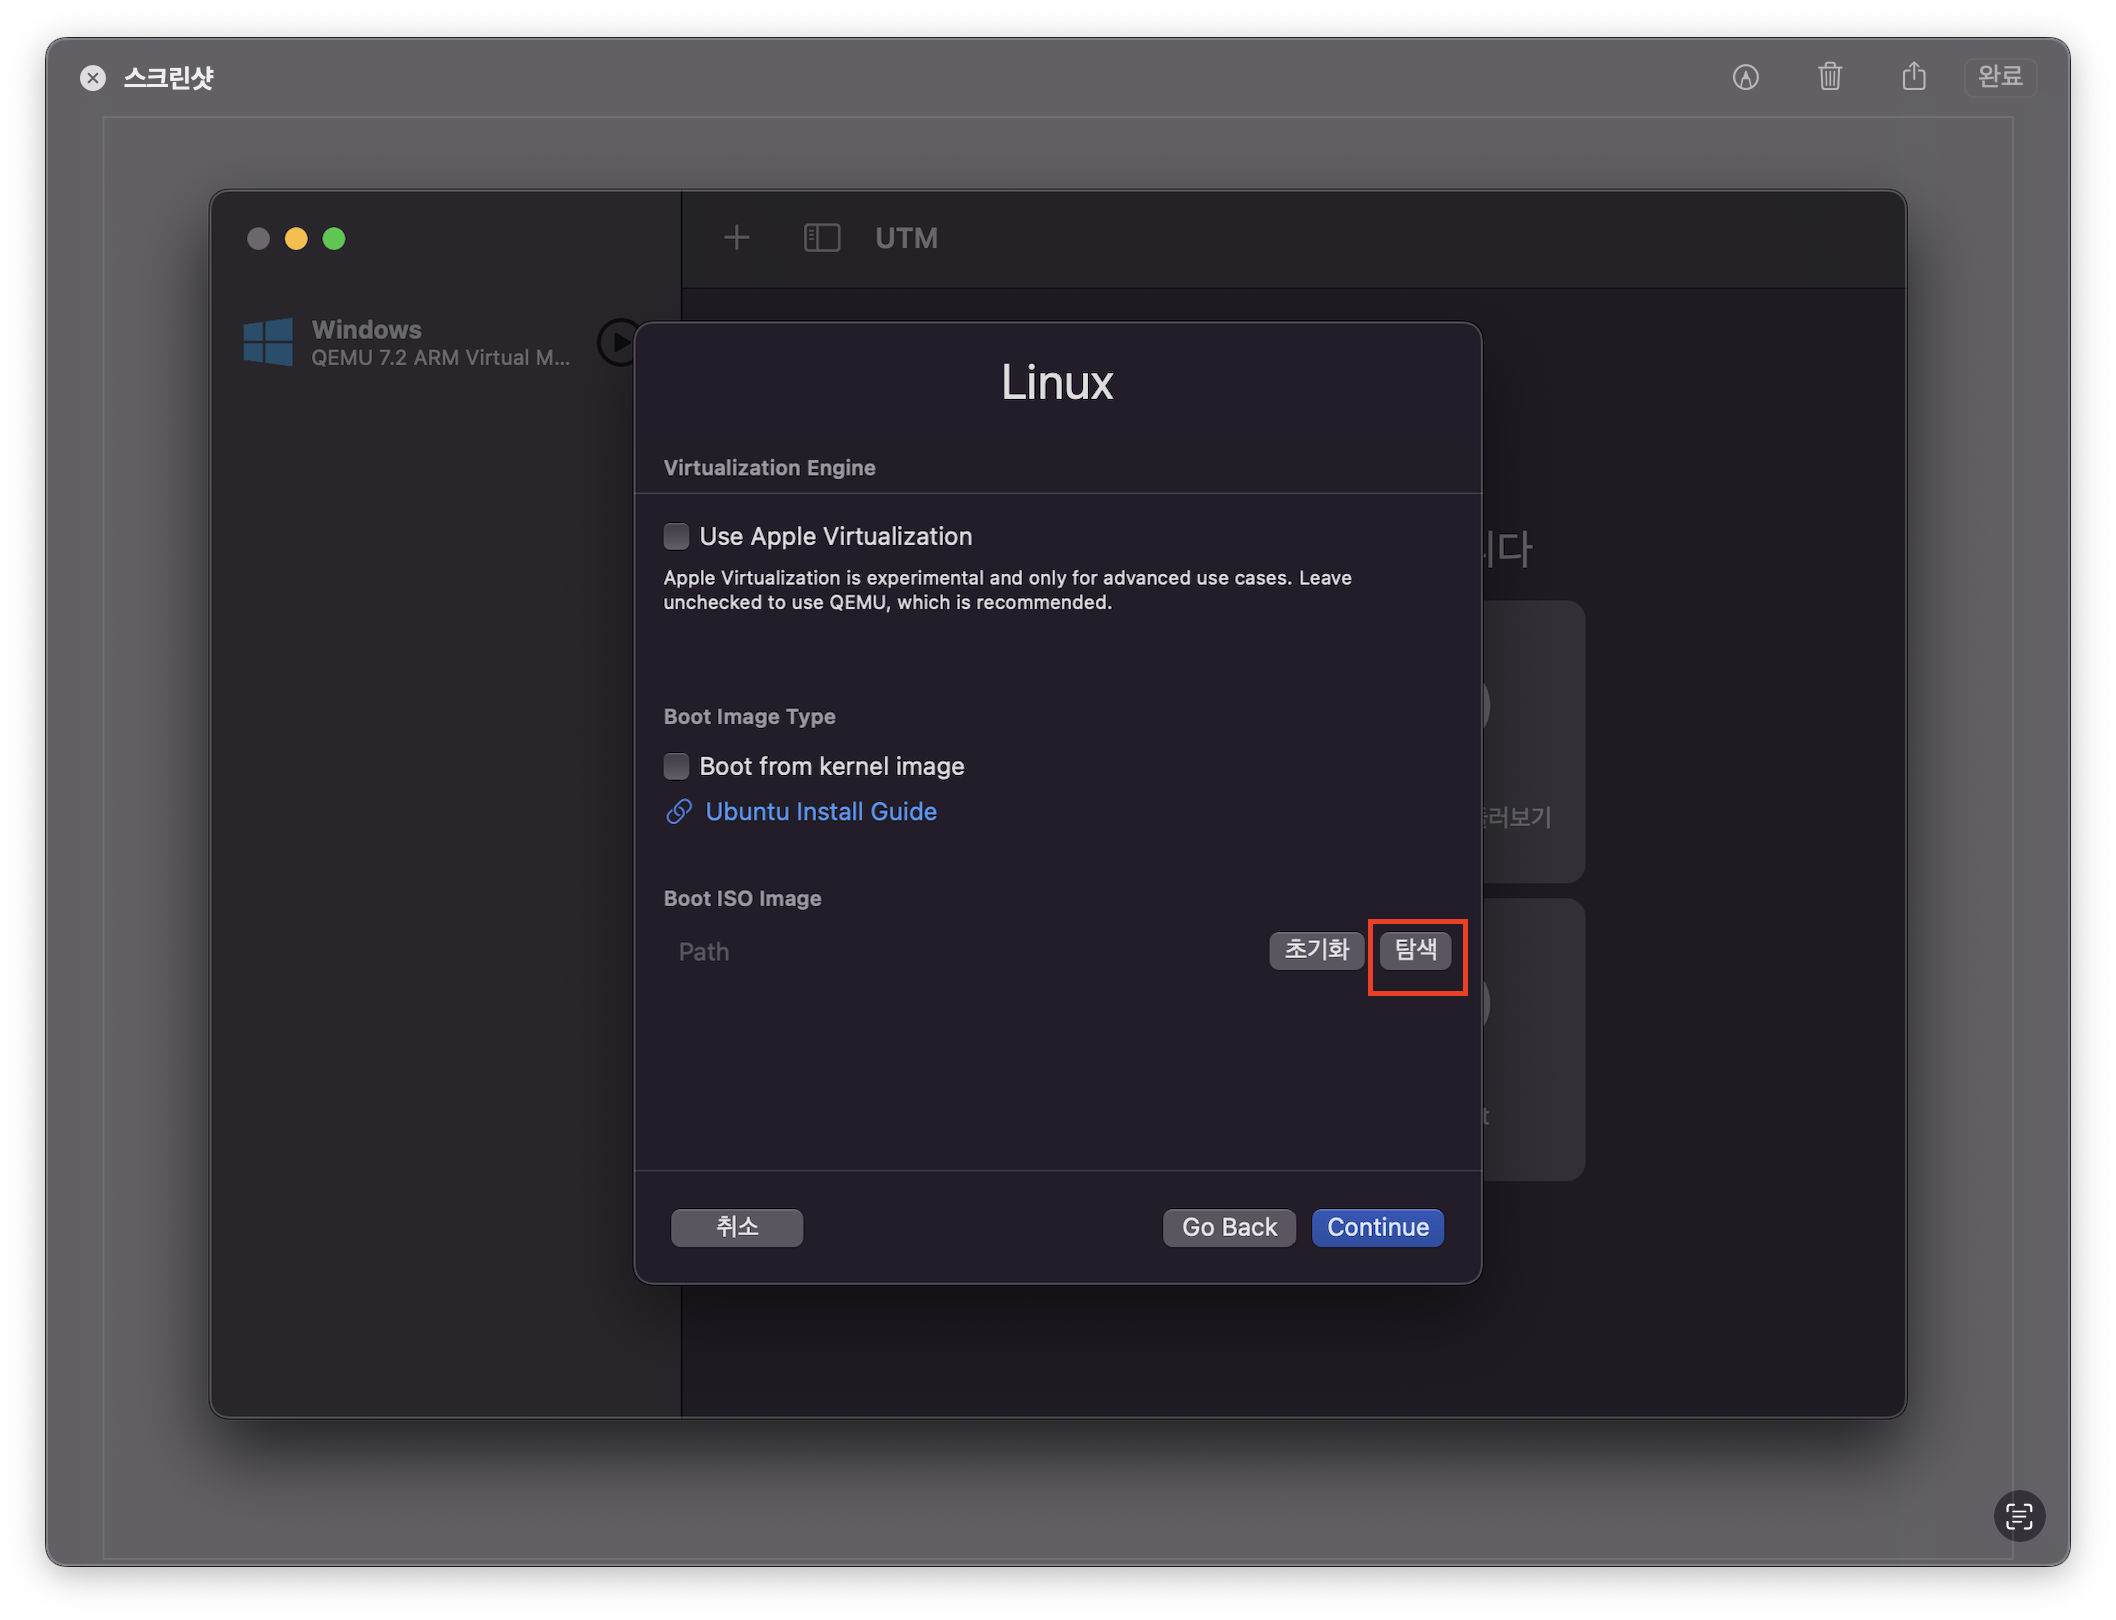Screen dimensions: 2116x1620
Task: Enable Use Apple Virtualization checkbox
Action: tap(677, 537)
